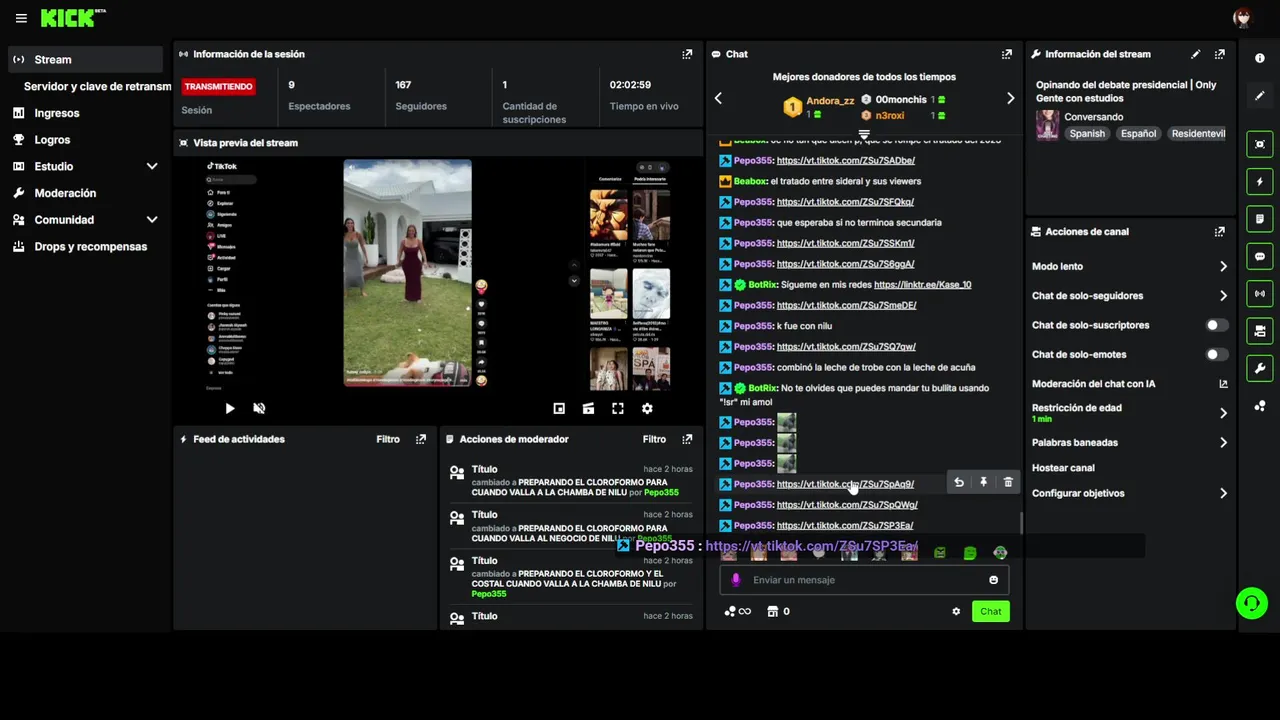Image resolution: width=1280 pixels, height=720 pixels.
Task: Click the Enviar un mensaje input field
Action: [864, 580]
